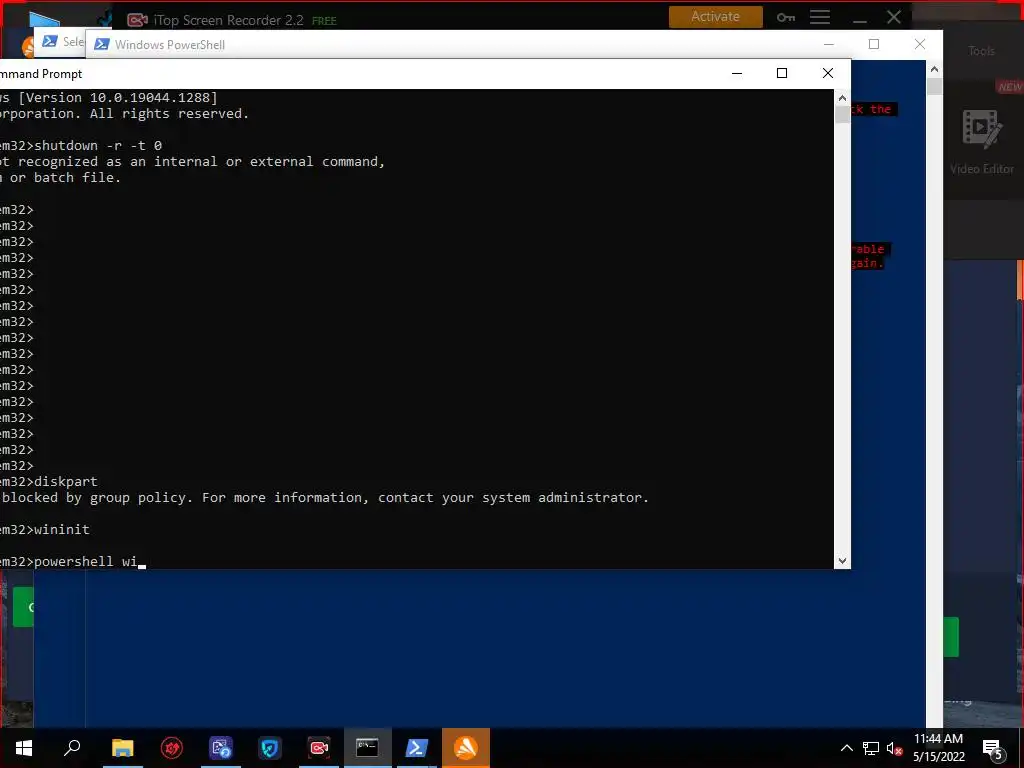Open the key icon in iTop Screen Recorder
1024x768 pixels.
click(x=786, y=18)
